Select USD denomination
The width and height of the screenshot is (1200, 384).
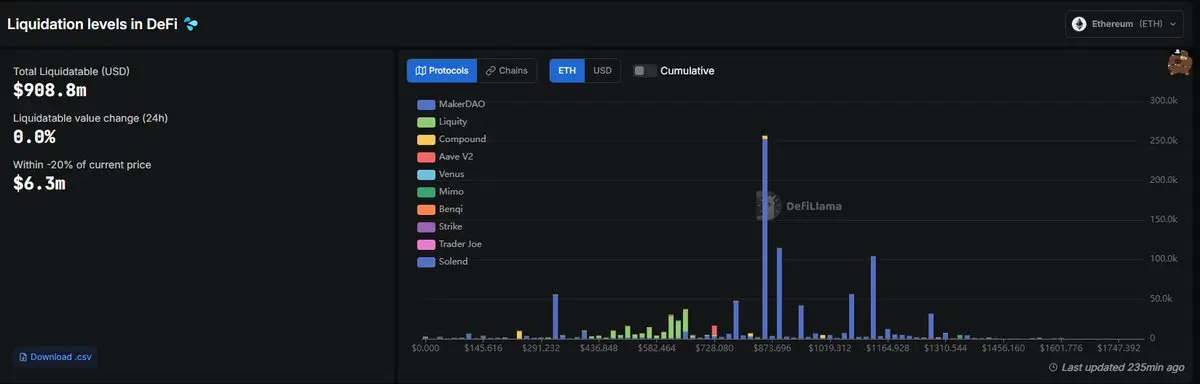click(x=602, y=71)
